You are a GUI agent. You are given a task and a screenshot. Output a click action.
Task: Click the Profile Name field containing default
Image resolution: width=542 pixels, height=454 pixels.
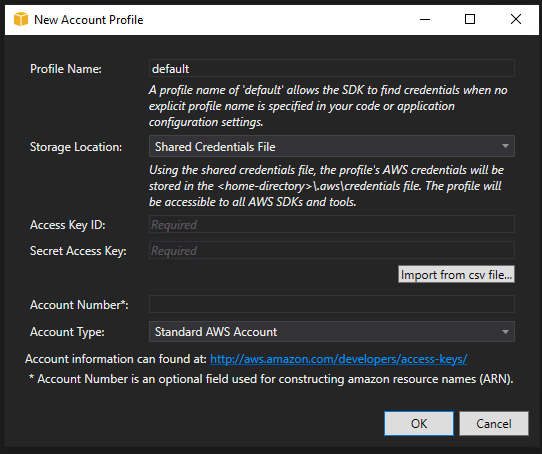[x=331, y=68]
